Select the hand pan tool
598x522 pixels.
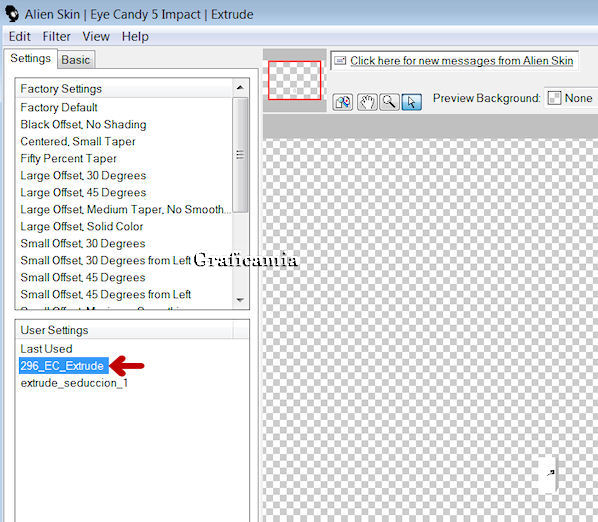(x=367, y=102)
